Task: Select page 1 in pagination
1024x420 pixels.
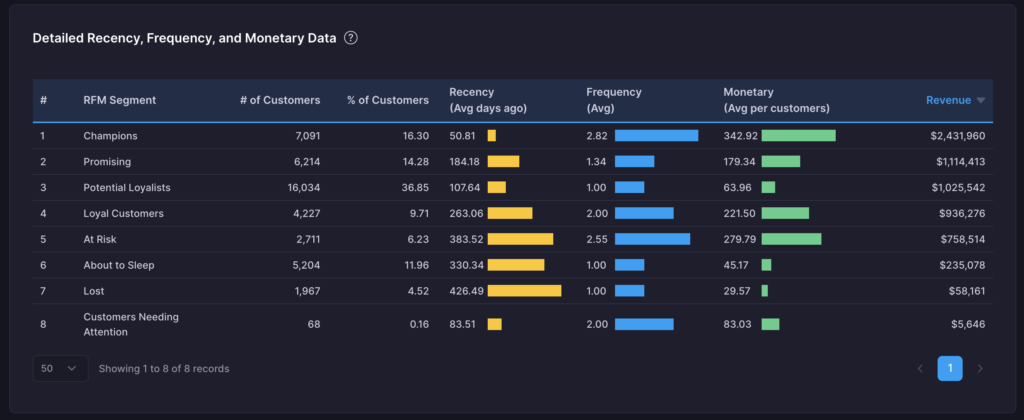Action: click(950, 368)
